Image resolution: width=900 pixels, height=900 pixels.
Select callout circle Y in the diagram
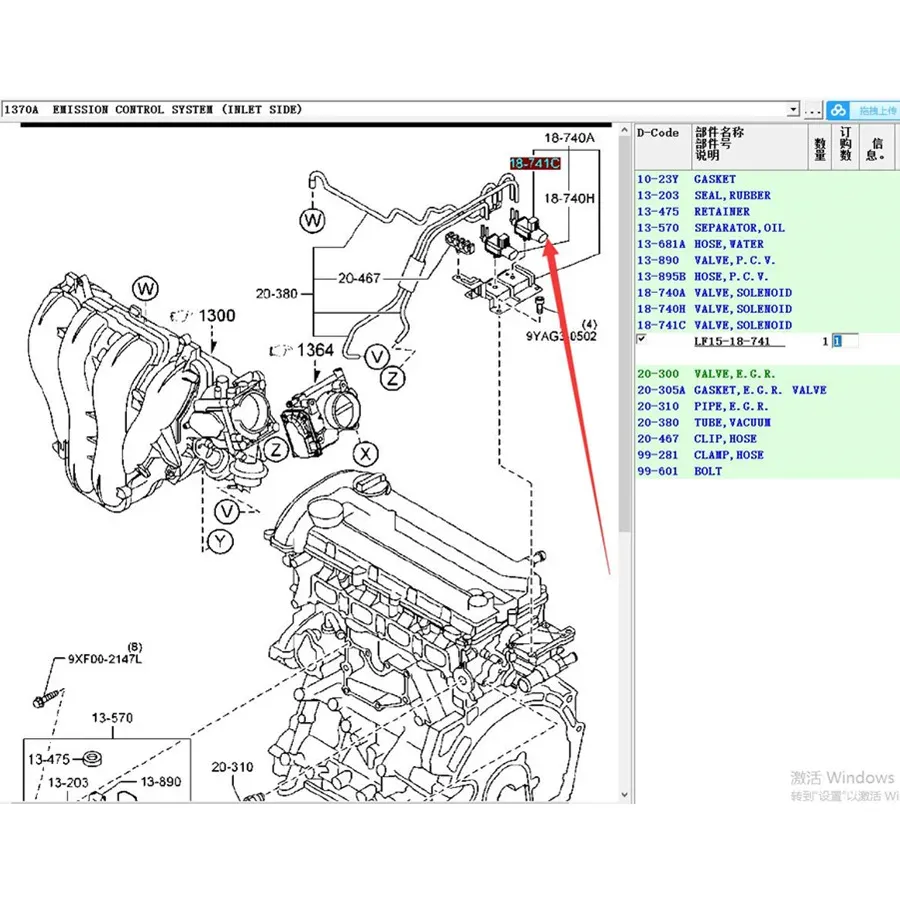click(x=220, y=539)
